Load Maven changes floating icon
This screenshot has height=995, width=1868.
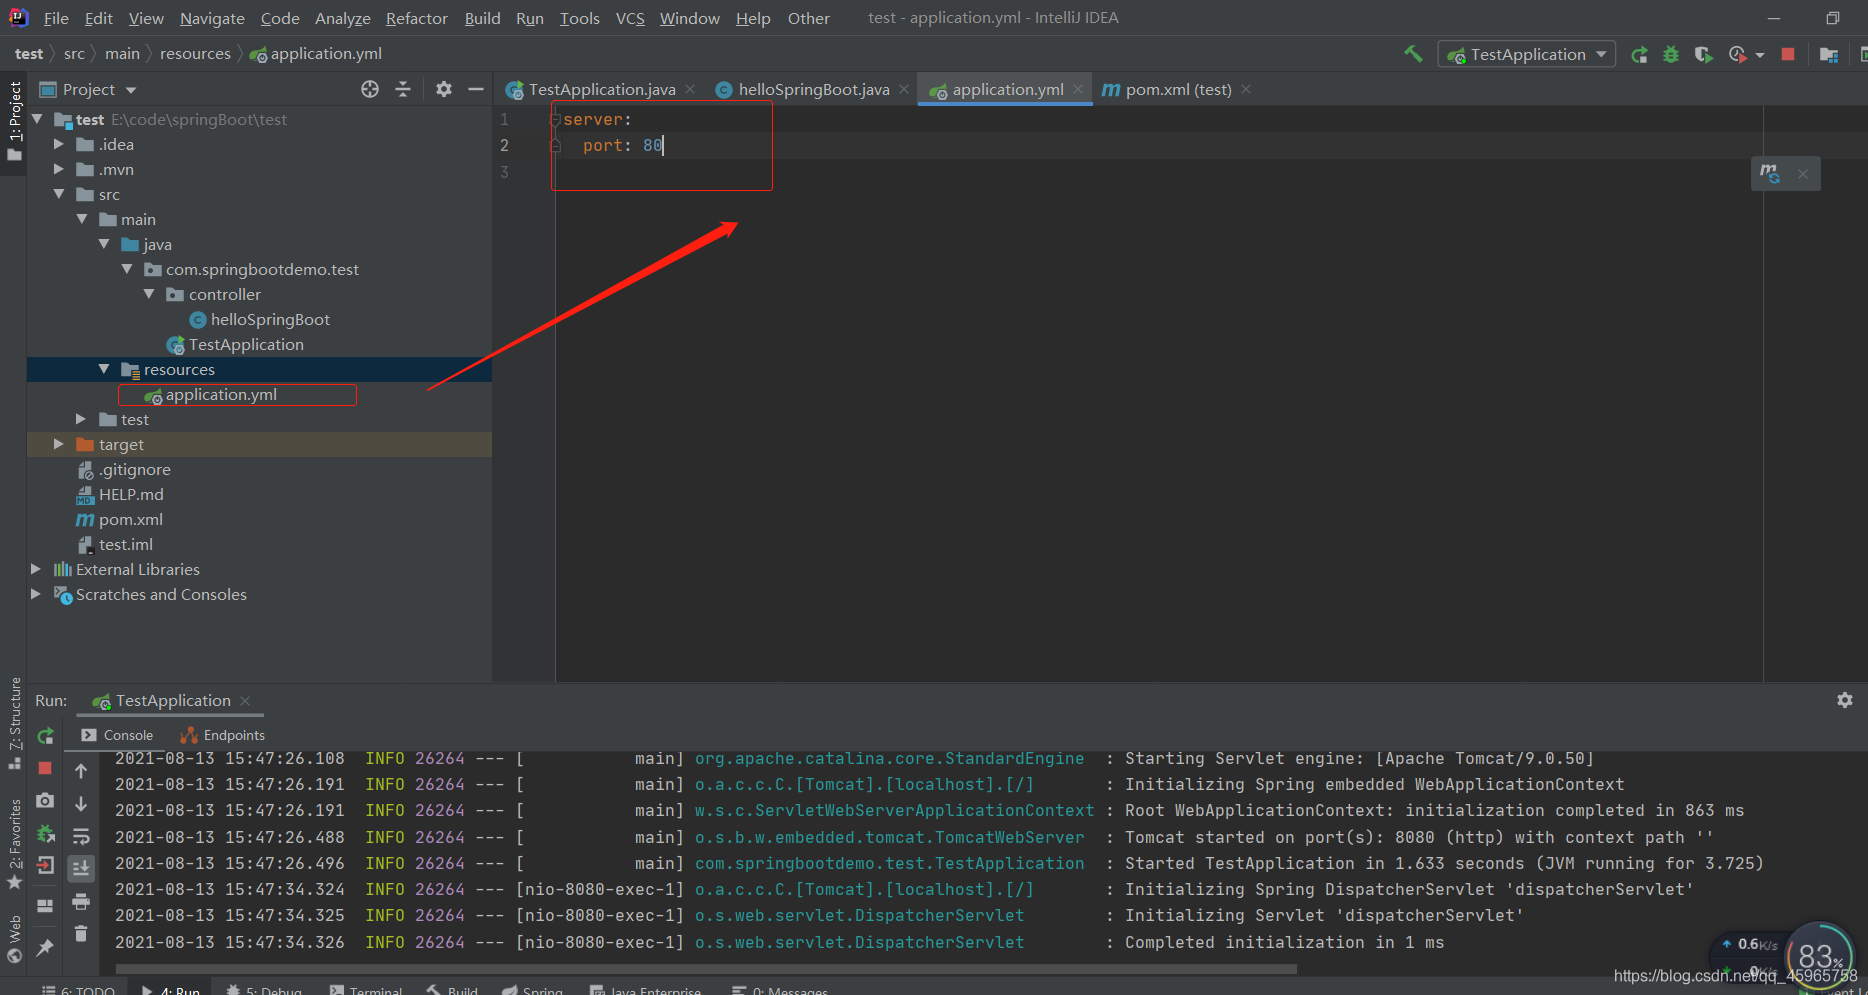click(x=1770, y=173)
